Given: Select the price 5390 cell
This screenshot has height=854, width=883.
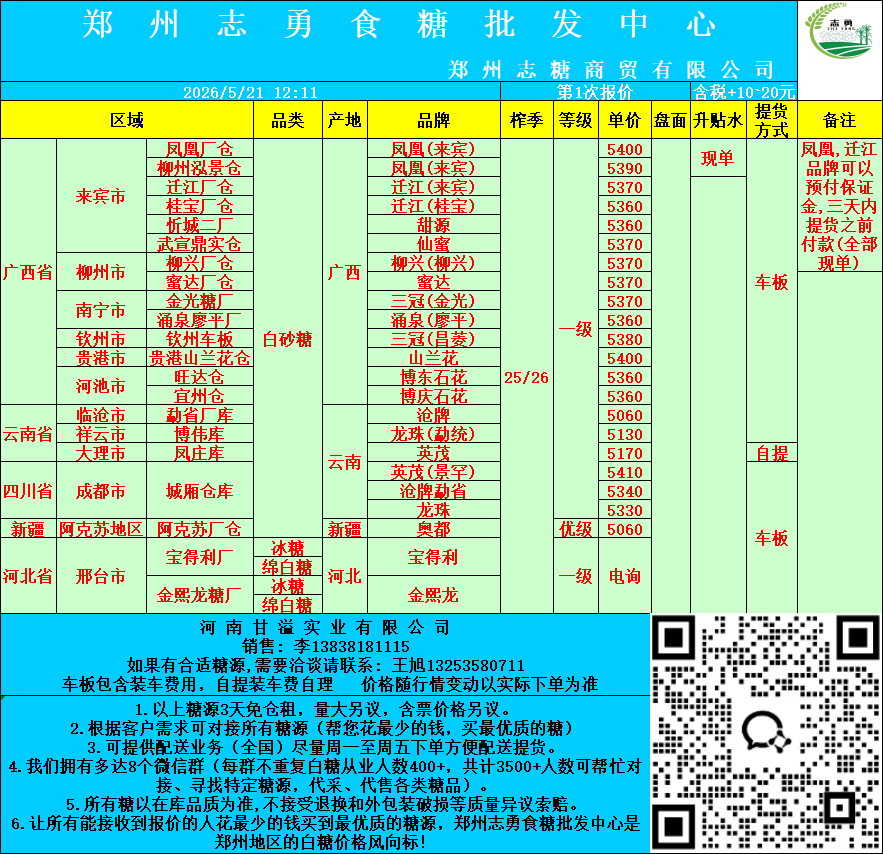Looking at the screenshot, I should coord(625,168).
